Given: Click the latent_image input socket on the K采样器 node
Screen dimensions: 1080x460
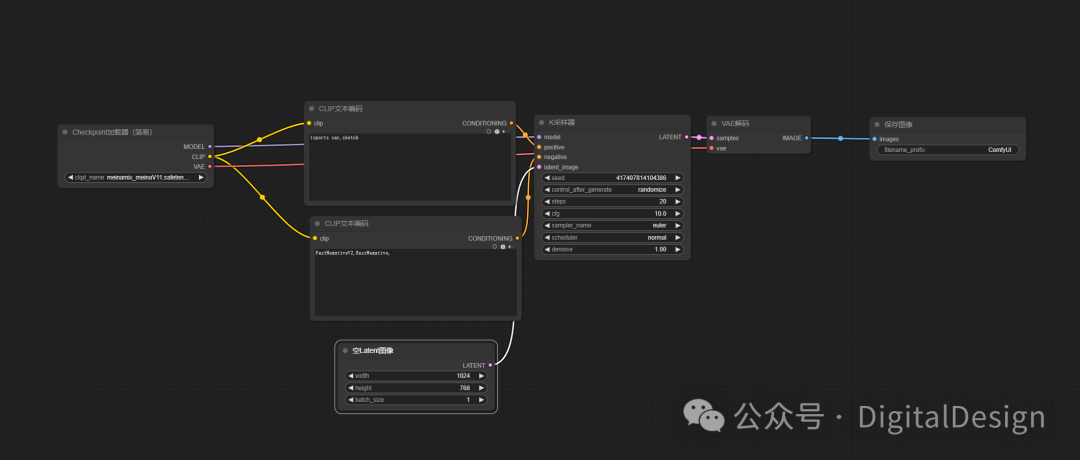Looking at the screenshot, I should pyautogui.click(x=539, y=167).
